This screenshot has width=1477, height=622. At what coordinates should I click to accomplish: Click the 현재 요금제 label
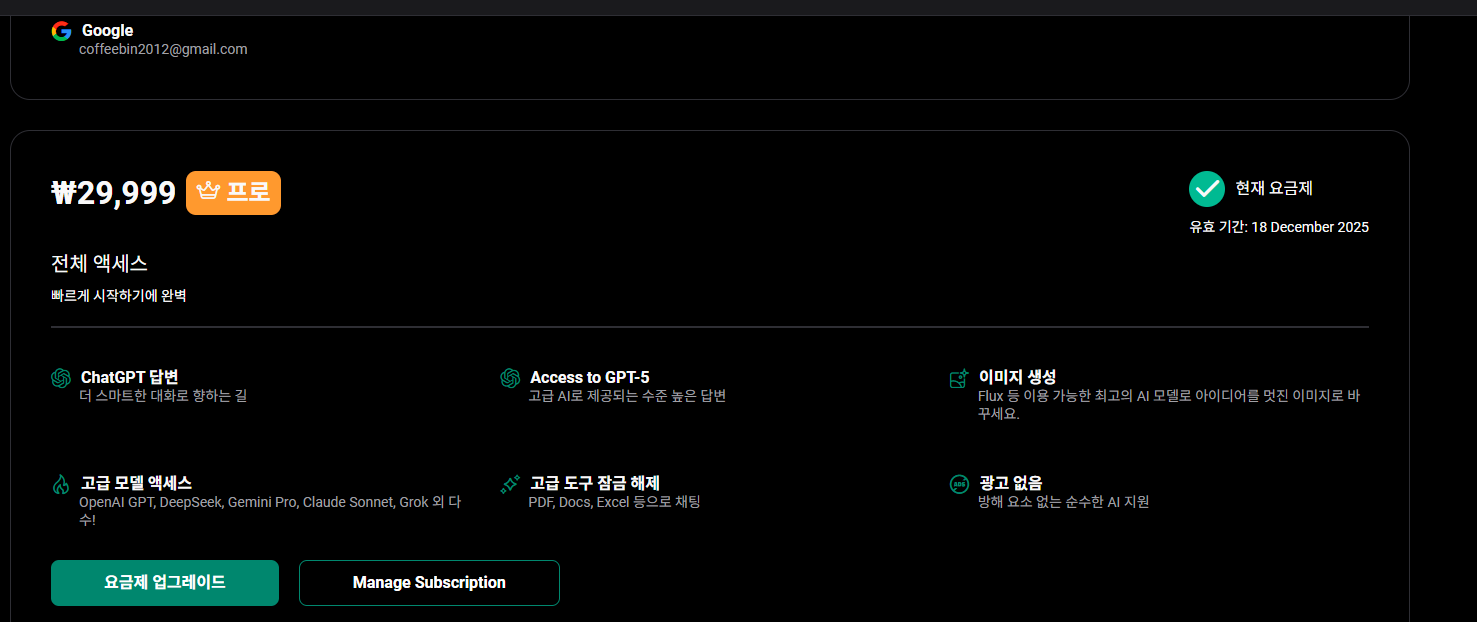click(x=1274, y=188)
